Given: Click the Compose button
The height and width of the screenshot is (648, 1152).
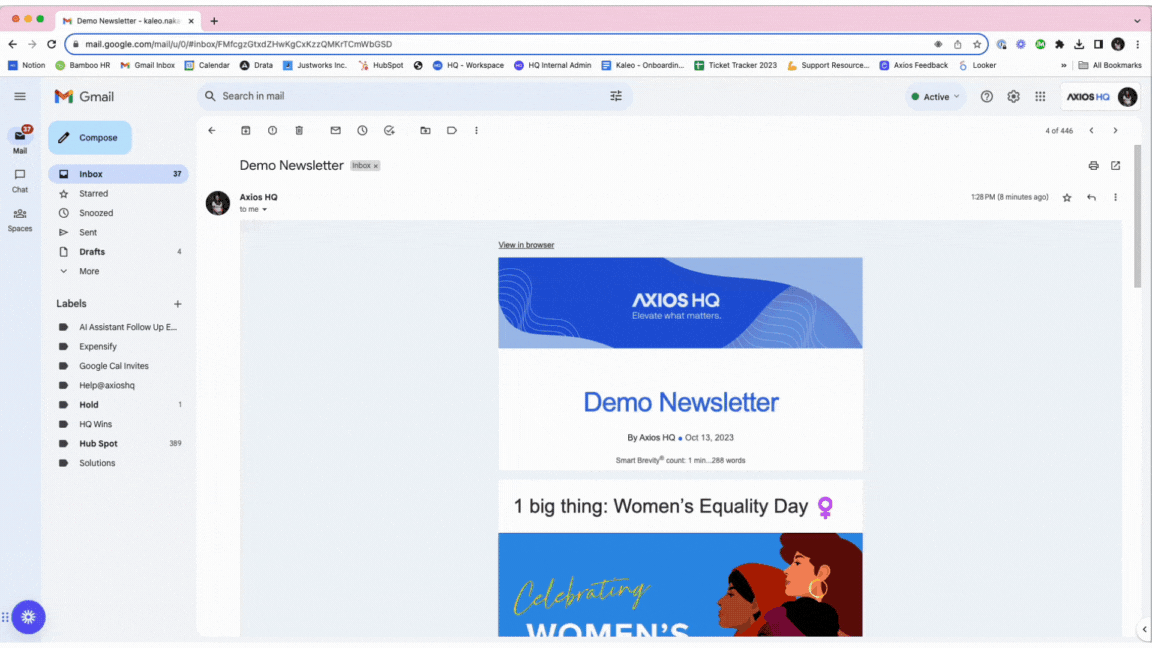Looking at the screenshot, I should tap(90, 138).
